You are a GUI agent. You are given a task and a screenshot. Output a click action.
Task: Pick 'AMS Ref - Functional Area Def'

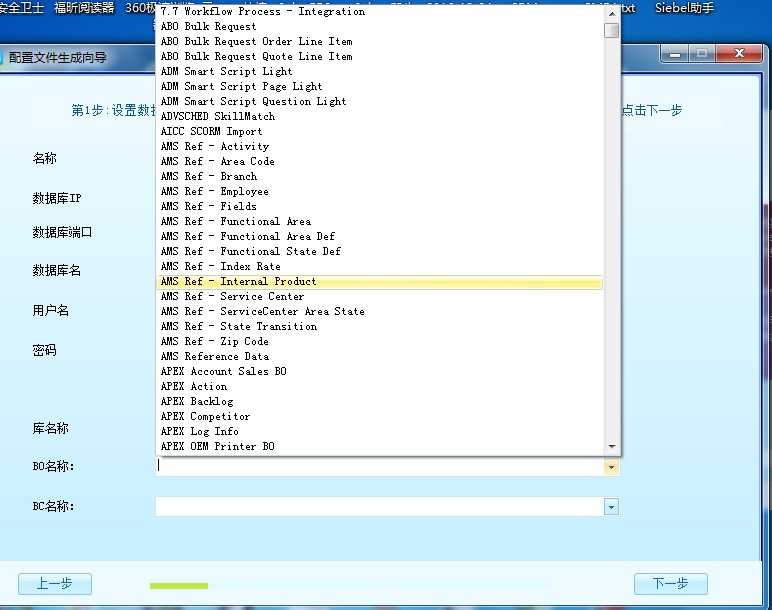pyautogui.click(x=379, y=236)
